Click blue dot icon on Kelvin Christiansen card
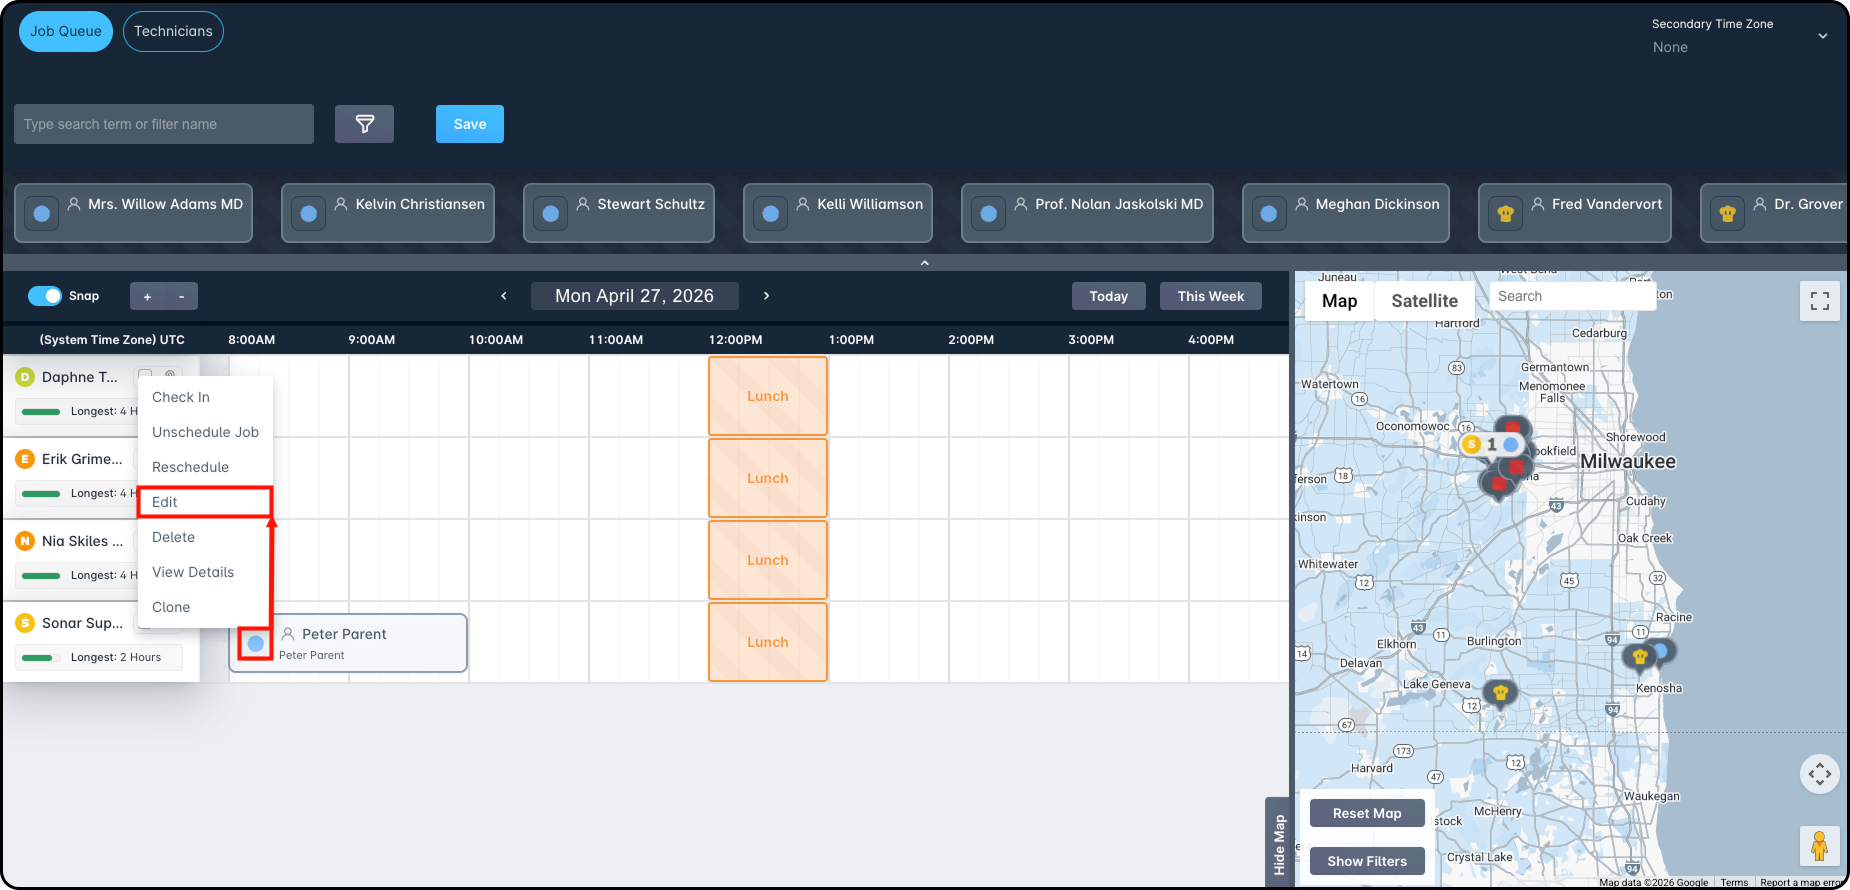This screenshot has height=890, width=1850. click(309, 213)
